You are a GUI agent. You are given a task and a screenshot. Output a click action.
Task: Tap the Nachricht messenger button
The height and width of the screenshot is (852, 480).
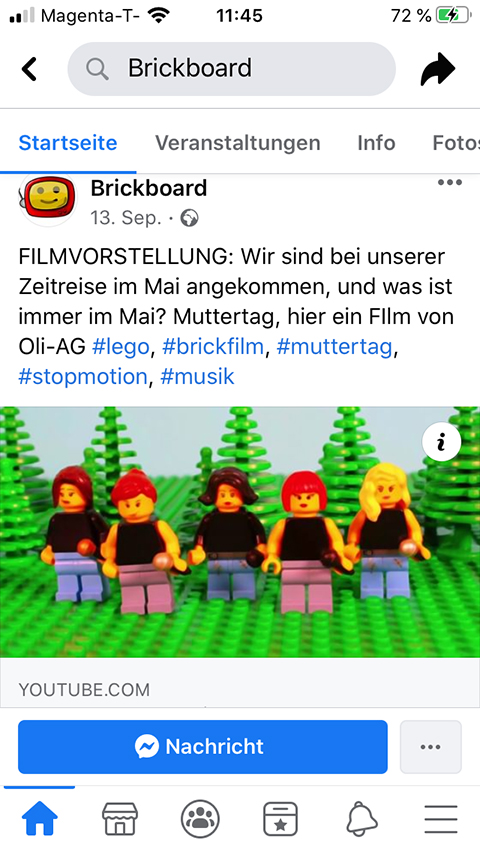pos(203,747)
